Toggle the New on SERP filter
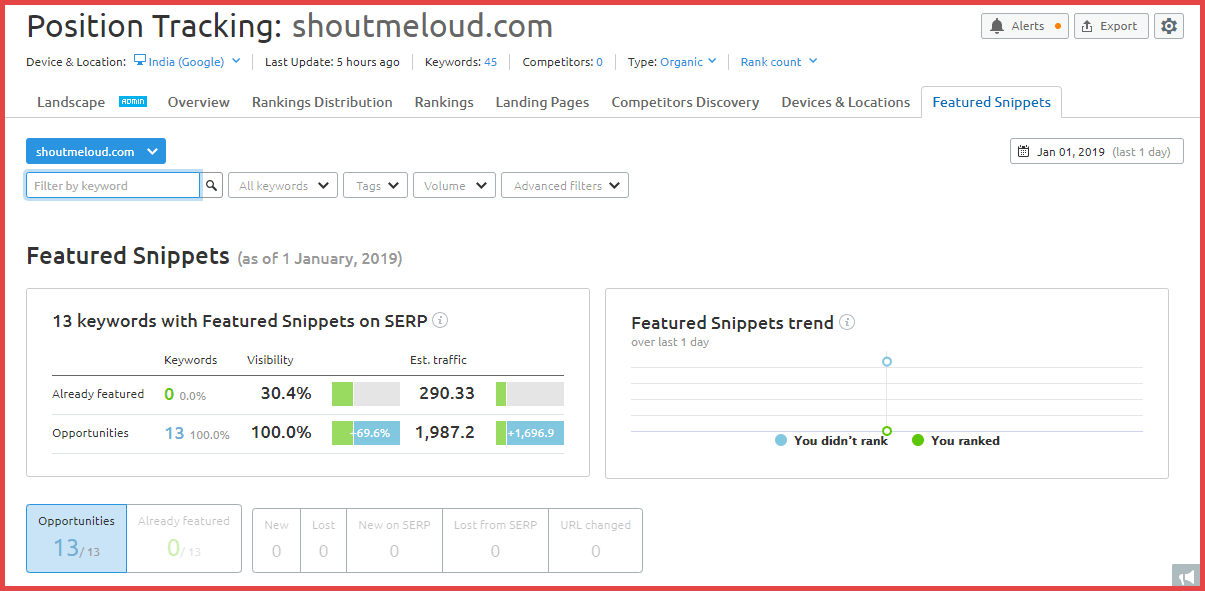1205x591 pixels. pos(394,540)
